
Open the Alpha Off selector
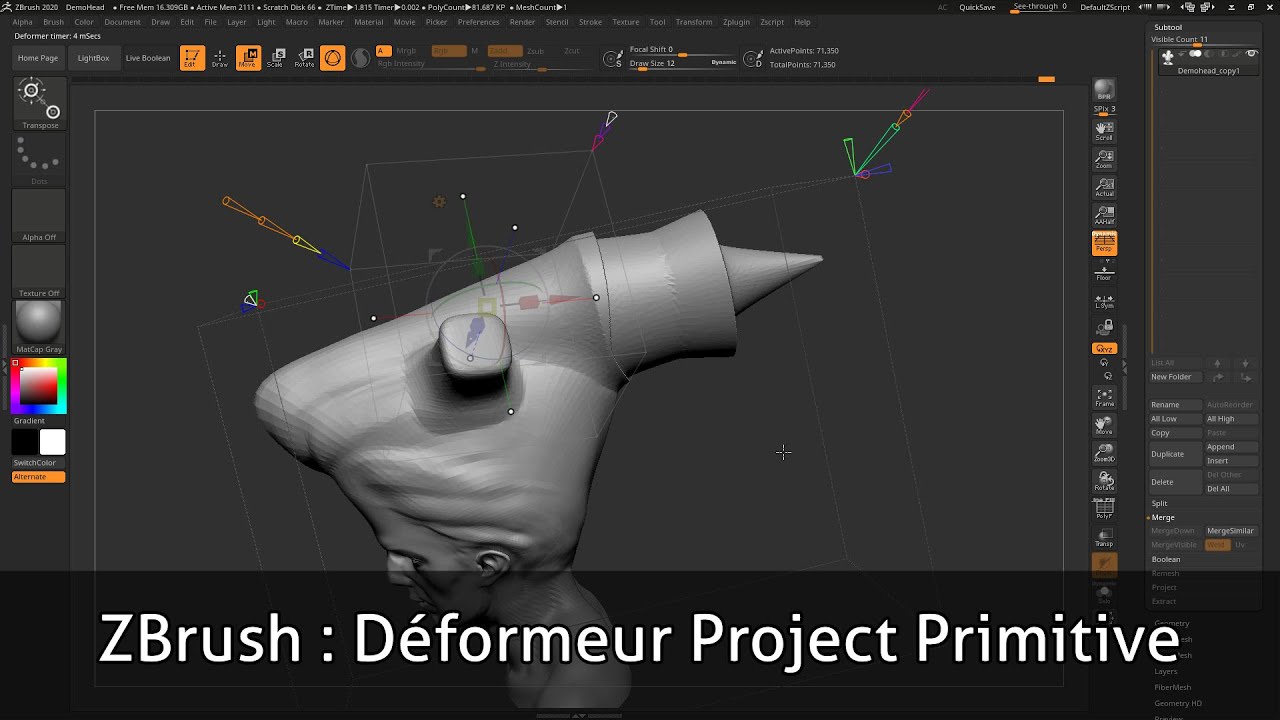coord(40,216)
